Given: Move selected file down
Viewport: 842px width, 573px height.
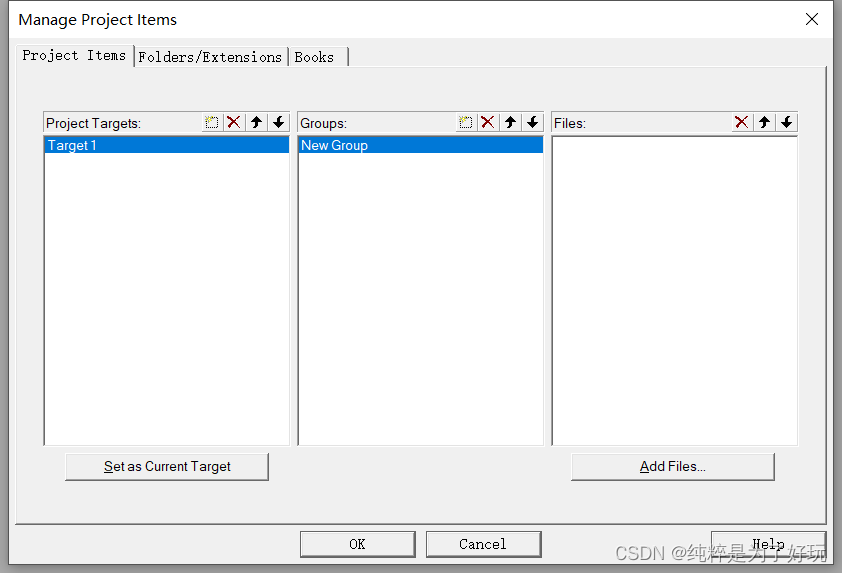Looking at the screenshot, I should [x=787, y=122].
